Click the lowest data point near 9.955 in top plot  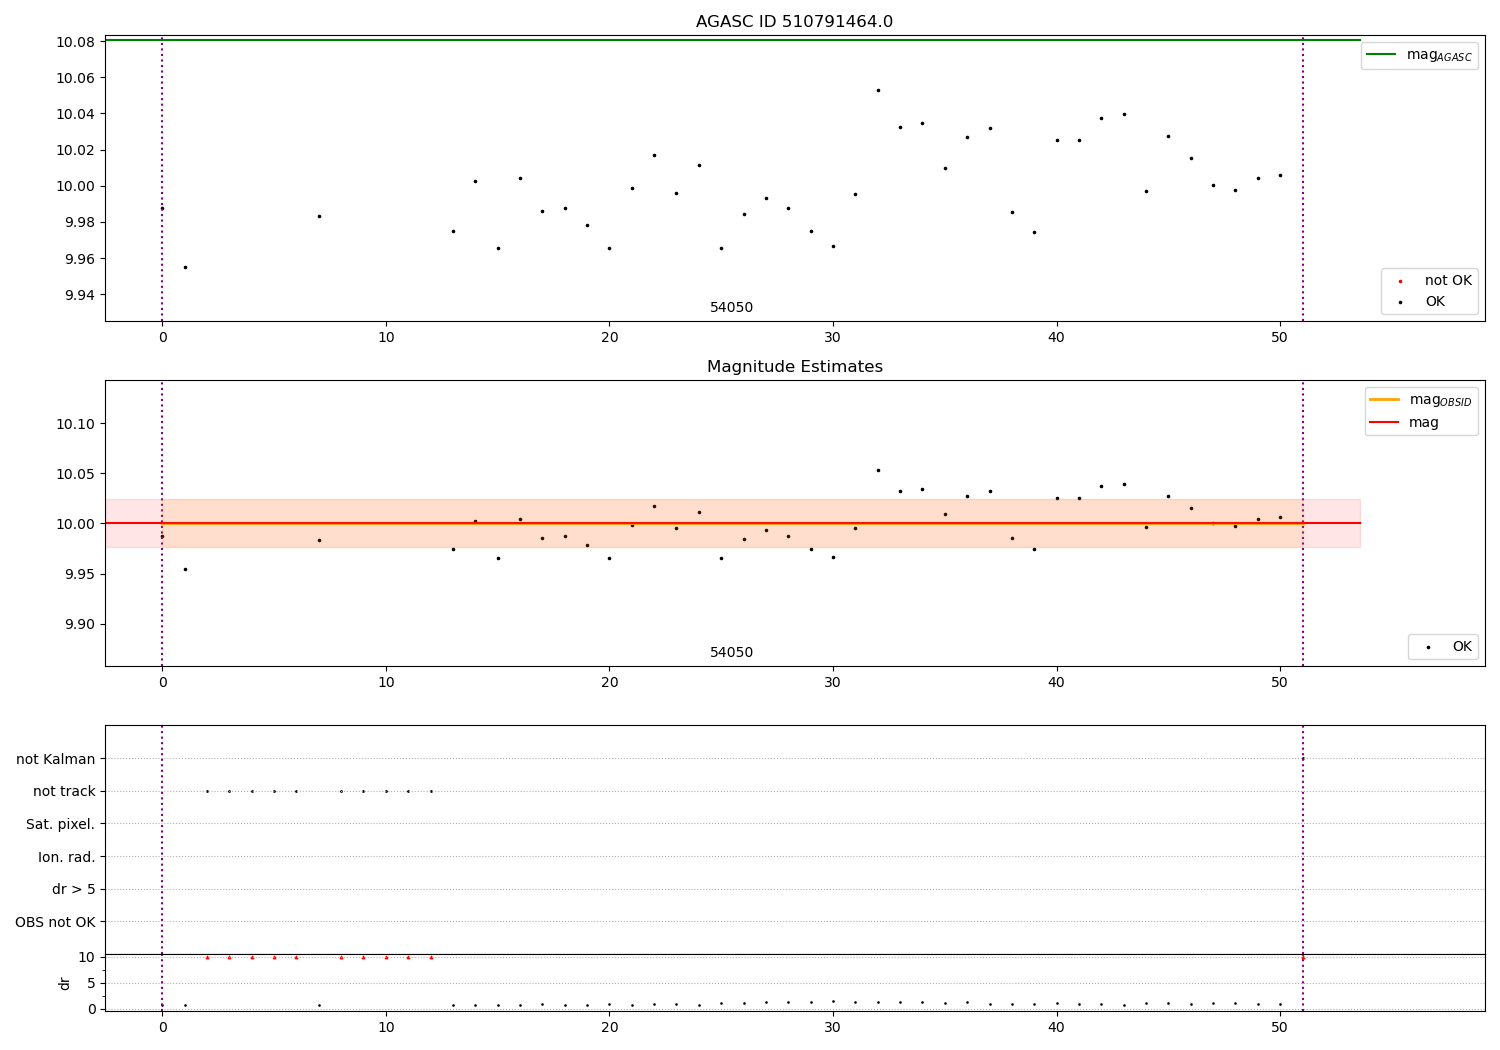[185, 267]
